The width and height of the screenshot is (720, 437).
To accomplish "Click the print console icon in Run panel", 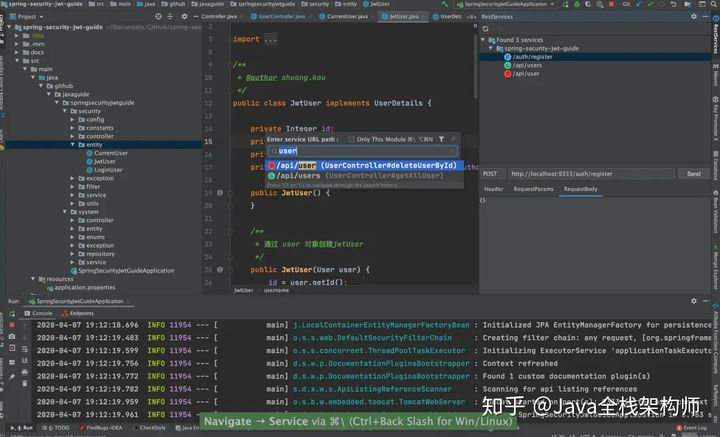I will click(24, 372).
